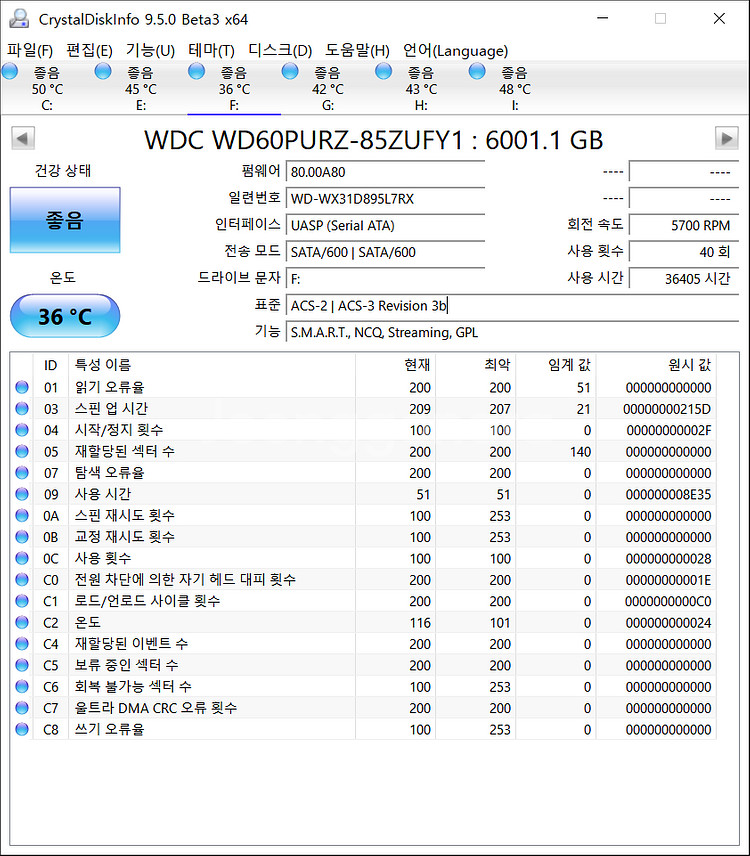Click status dot for 05 재할당된 섹터 수
750x856 pixels.
[x=22, y=451]
